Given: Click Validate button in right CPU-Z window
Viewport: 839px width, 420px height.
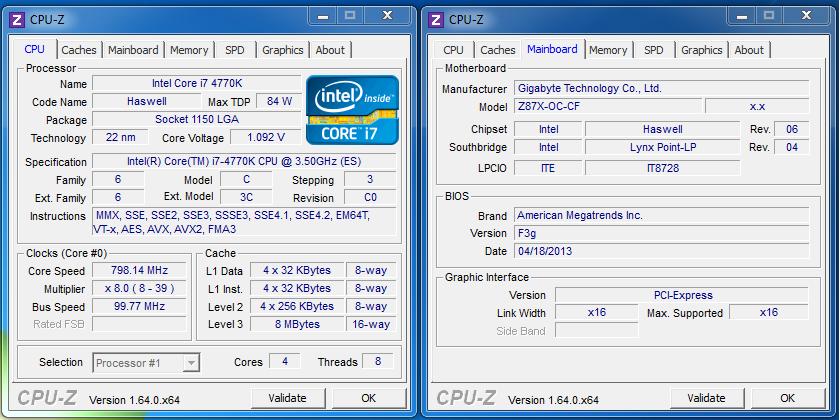Looking at the screenshot, I should coord(706,398).
